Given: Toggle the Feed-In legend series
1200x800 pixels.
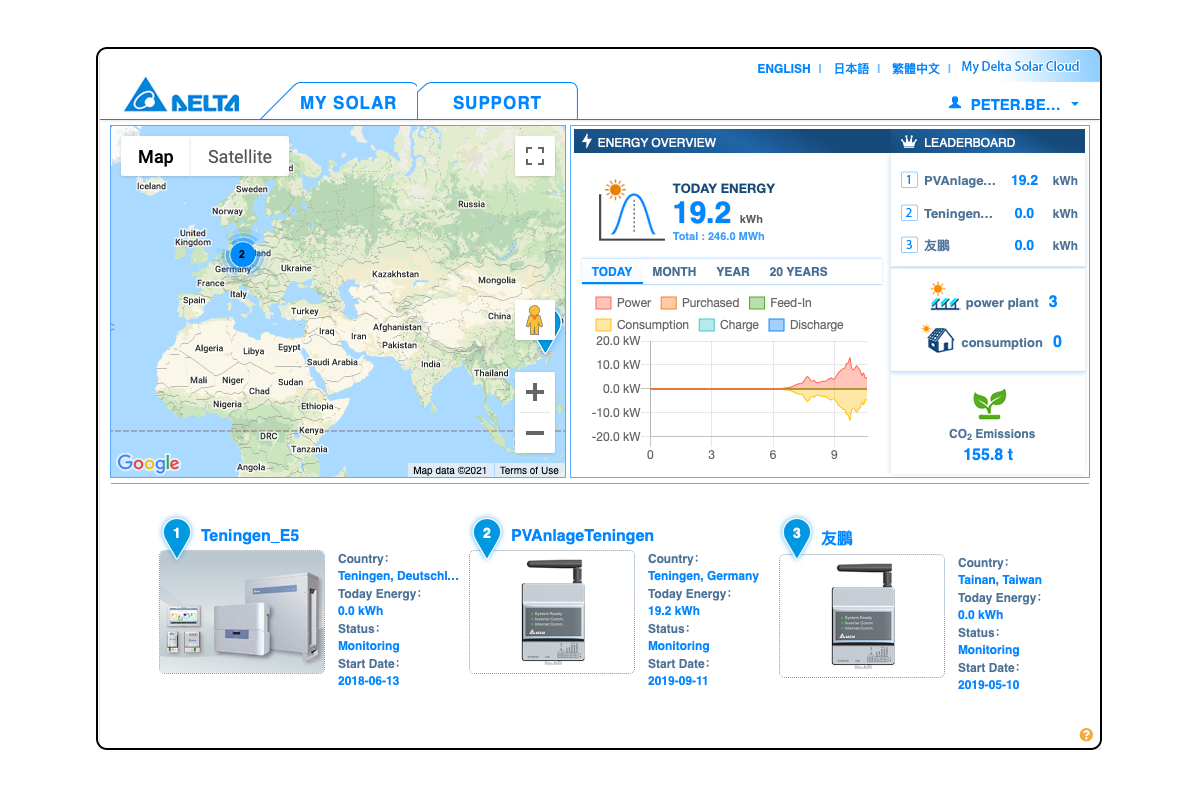Looking at the screenshot, I should [x=780, y=303].
